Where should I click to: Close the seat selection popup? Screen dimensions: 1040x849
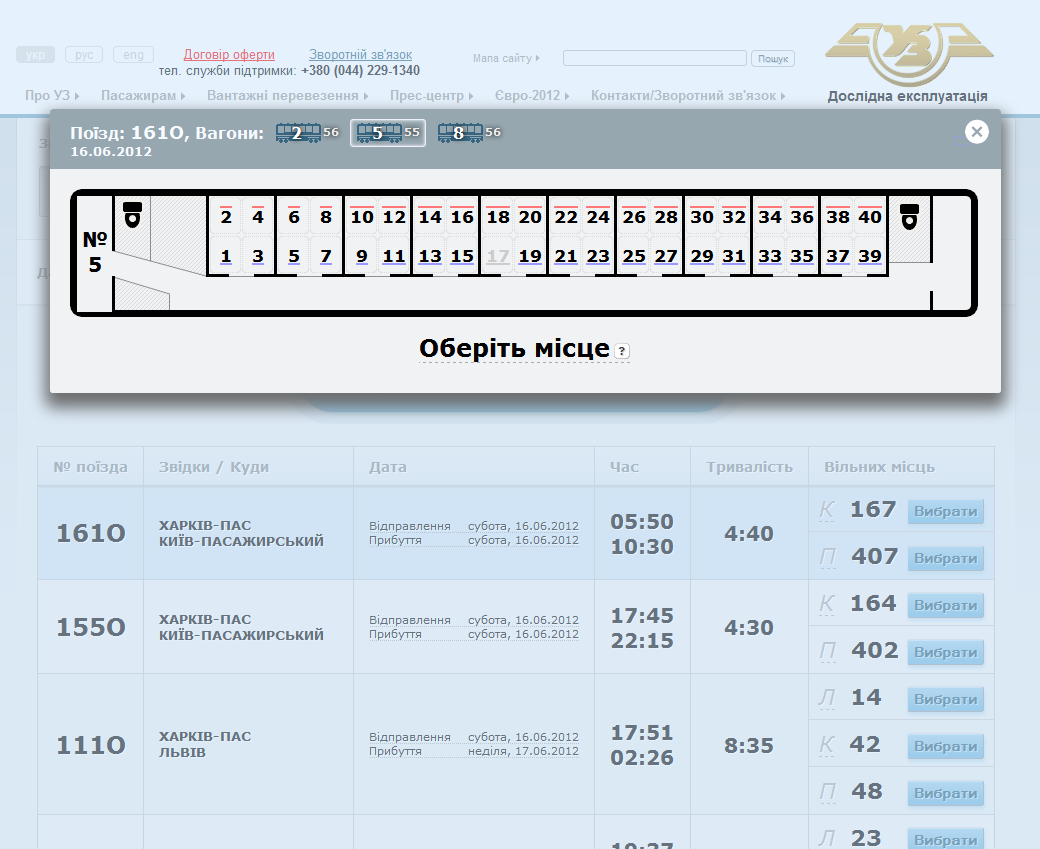977,132
